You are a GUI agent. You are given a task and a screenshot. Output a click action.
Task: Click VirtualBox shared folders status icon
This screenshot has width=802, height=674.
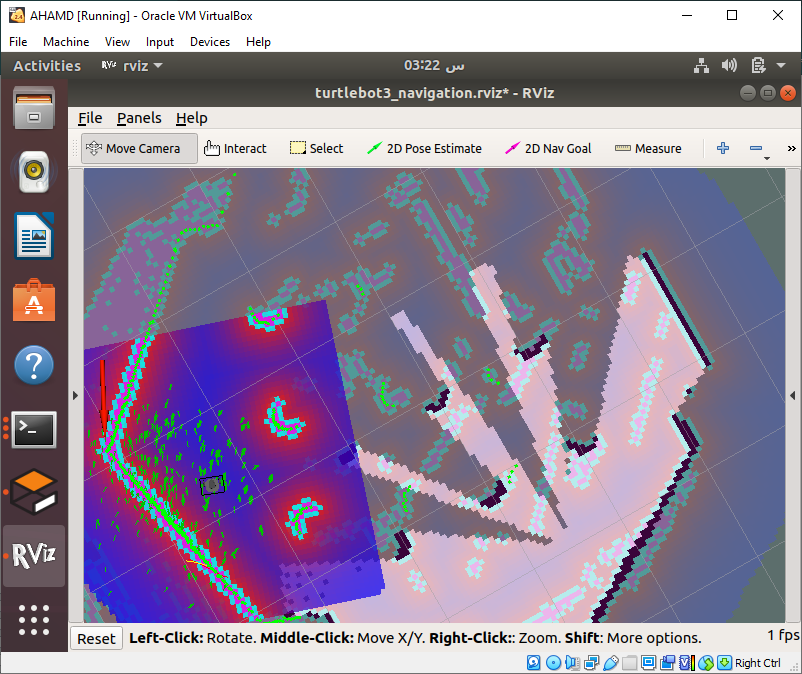(x=630, y=663)
